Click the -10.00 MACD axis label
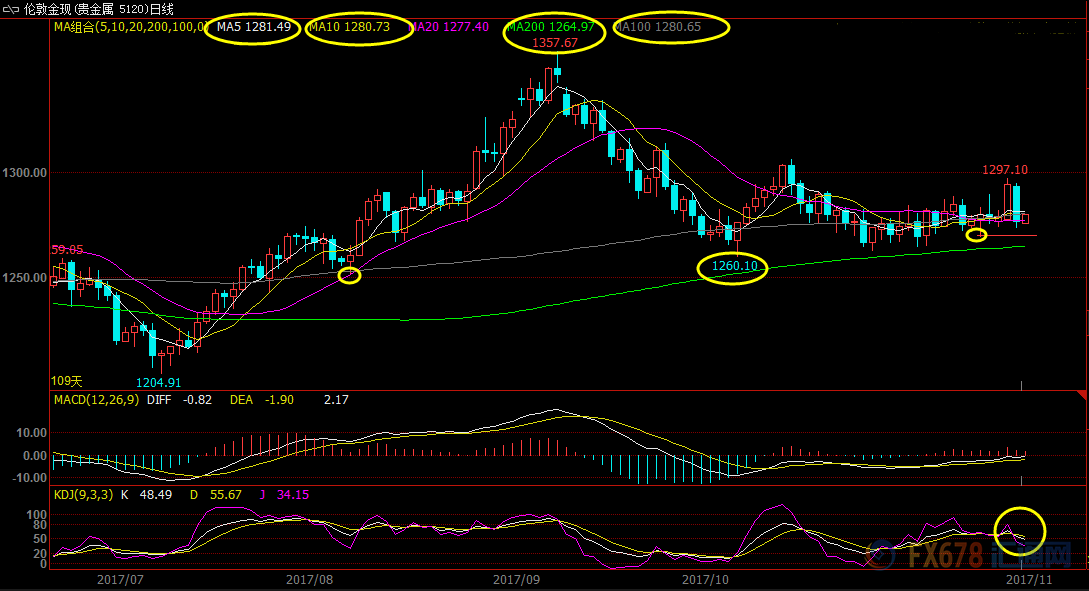The height and width of the screenshot is (591, 1089). tap(30, 478)
